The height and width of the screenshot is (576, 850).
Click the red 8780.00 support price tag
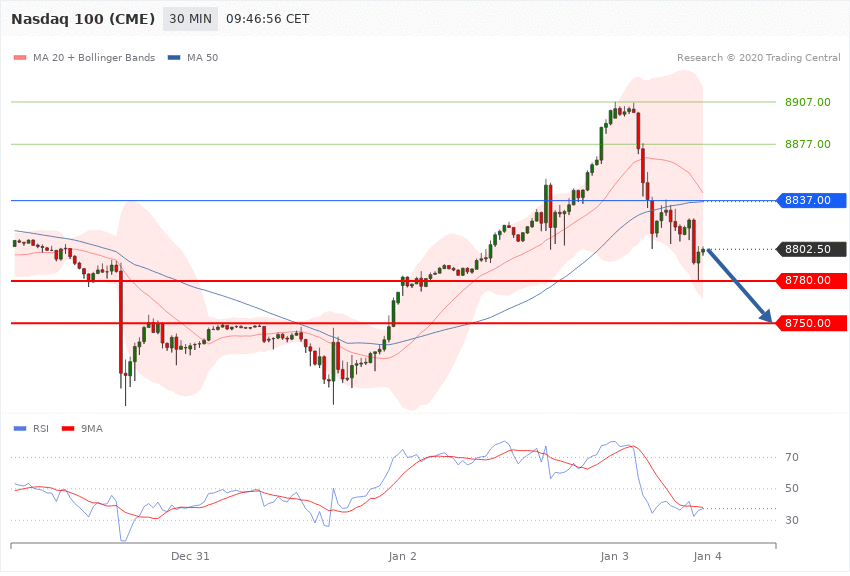[x=812, y=281]
